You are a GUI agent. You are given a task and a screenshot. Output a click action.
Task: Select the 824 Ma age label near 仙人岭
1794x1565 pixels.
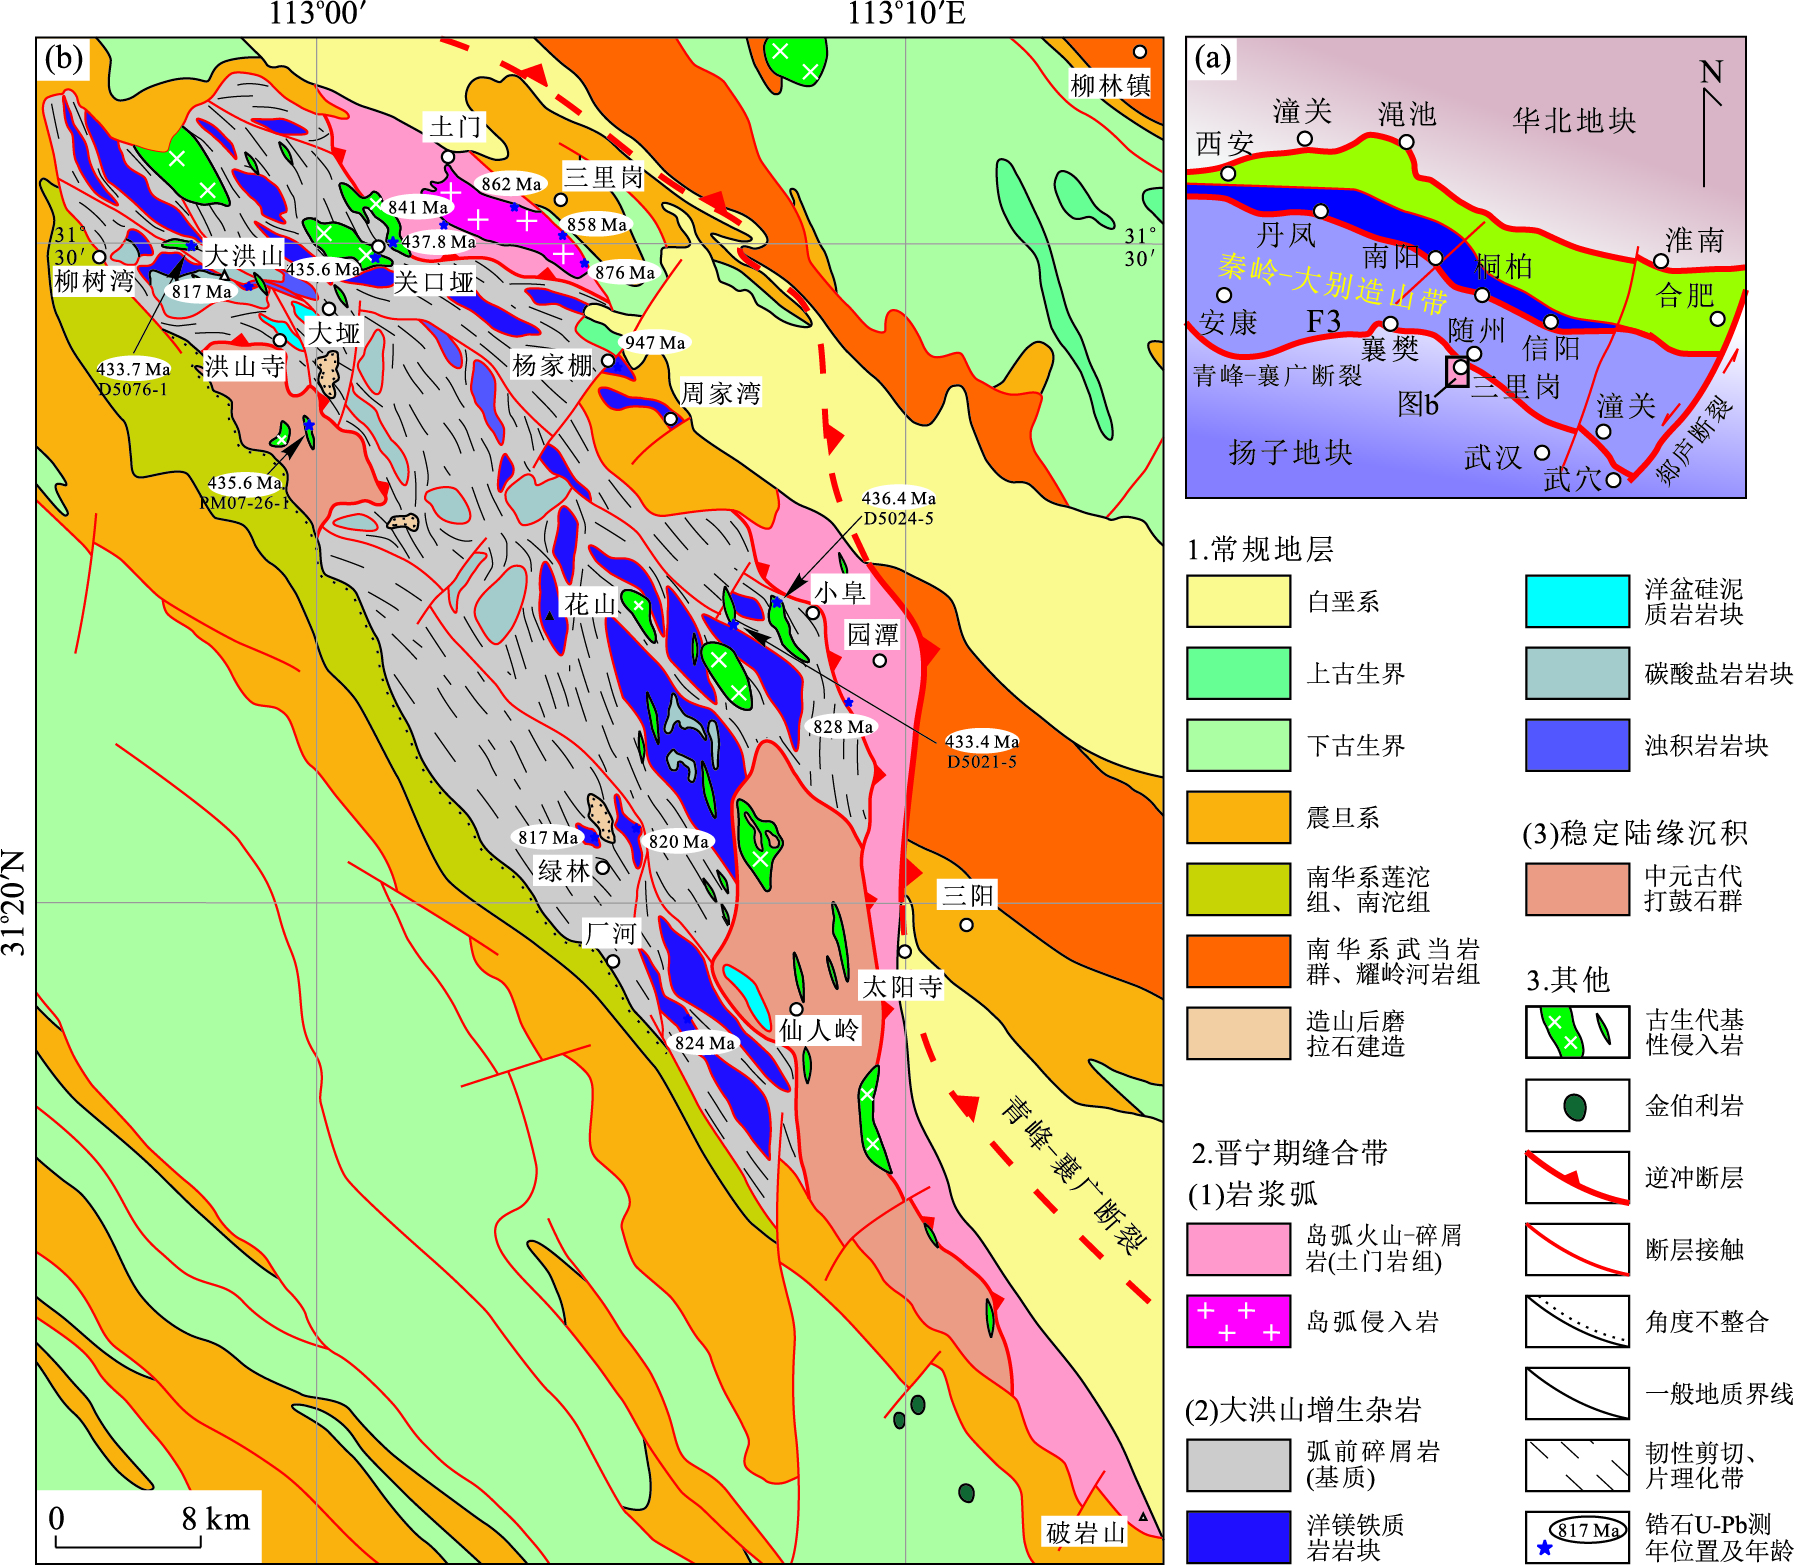(x=704, y=1043)
